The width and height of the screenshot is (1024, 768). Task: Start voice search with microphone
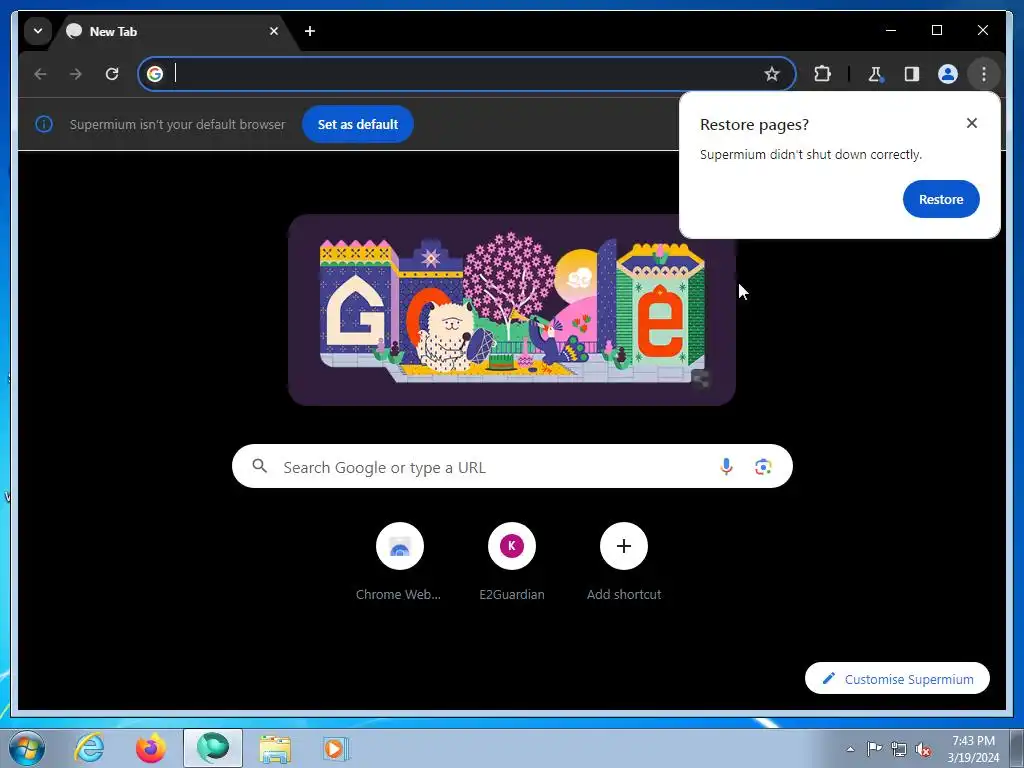click(726, 466)
